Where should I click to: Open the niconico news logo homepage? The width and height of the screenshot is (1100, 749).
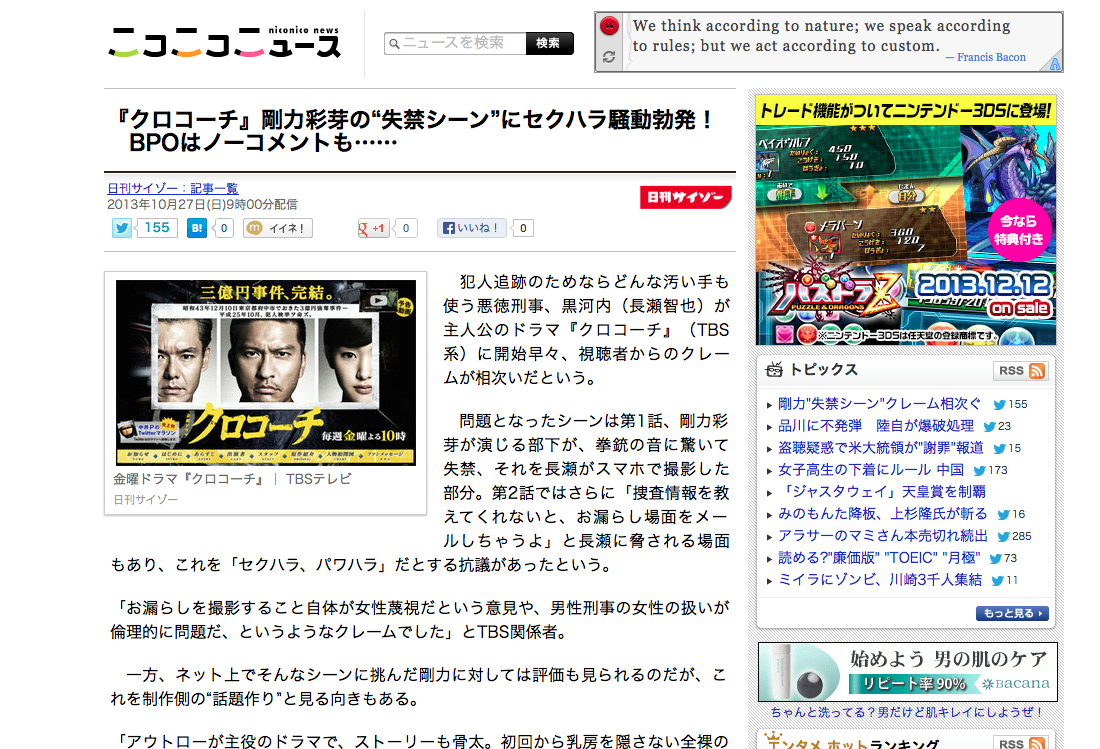(225, 42)
